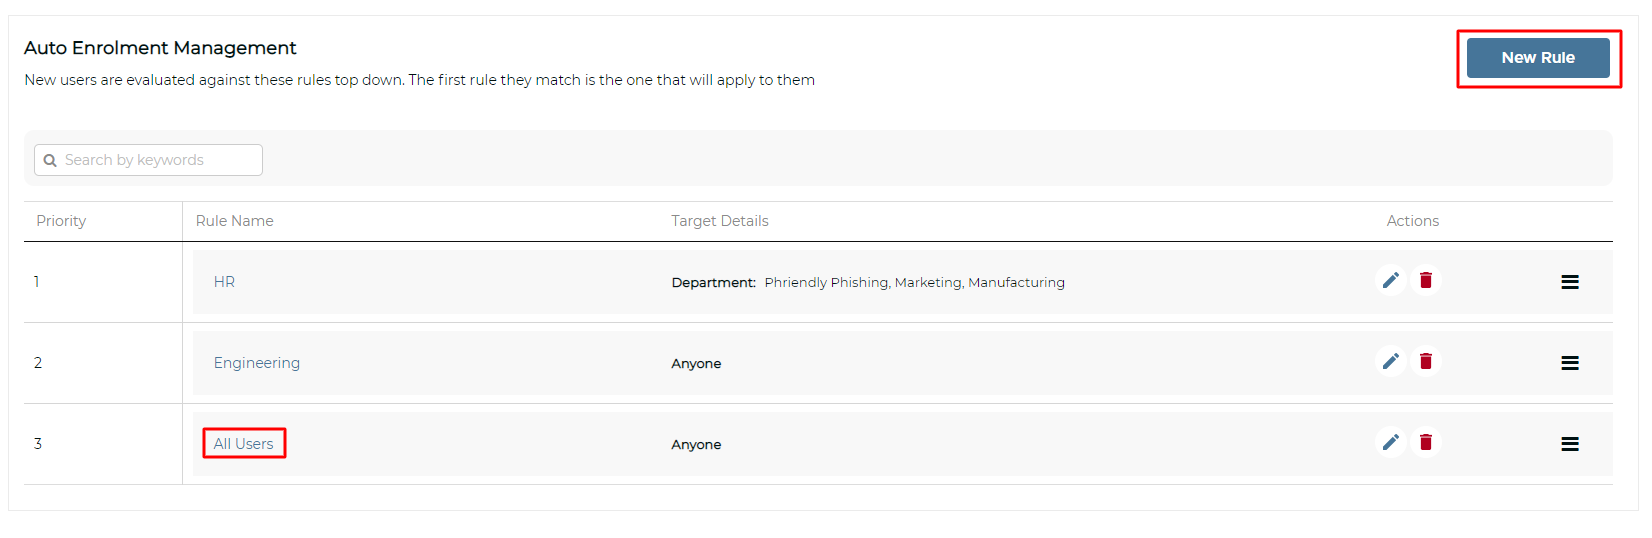Focus the Search by keywords field
This screenshot has height=538, width=1652.
[x=148, y=160]
